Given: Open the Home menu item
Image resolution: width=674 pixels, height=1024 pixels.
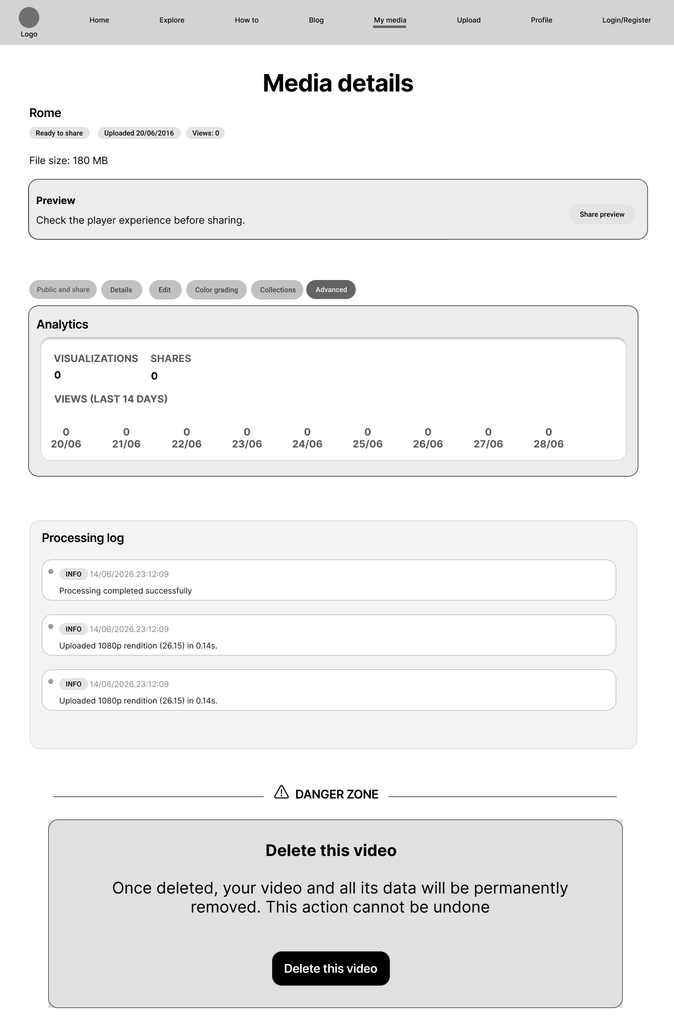Looking at the screenshot, I should [99, 20].
